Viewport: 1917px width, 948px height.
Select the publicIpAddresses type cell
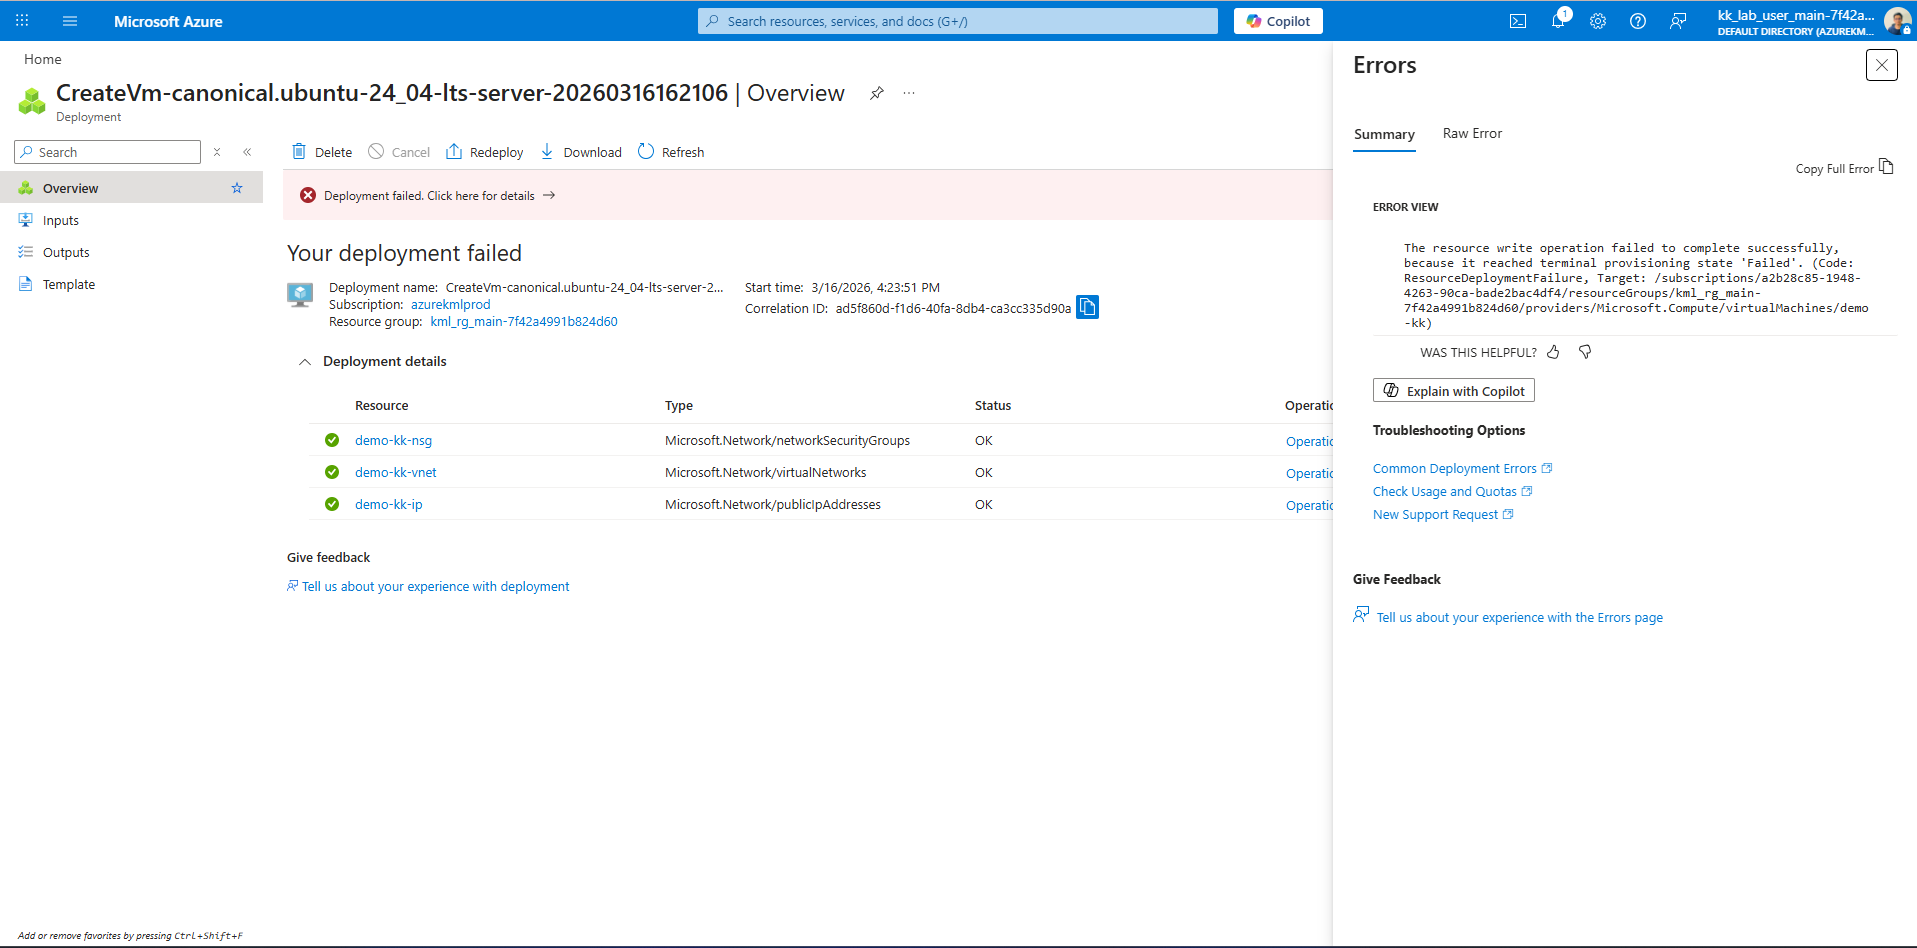pos(773,505)
